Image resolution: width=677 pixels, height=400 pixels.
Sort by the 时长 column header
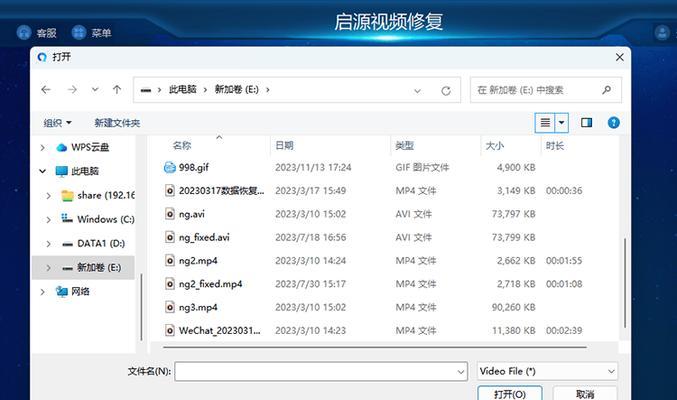tap(555, 146)
